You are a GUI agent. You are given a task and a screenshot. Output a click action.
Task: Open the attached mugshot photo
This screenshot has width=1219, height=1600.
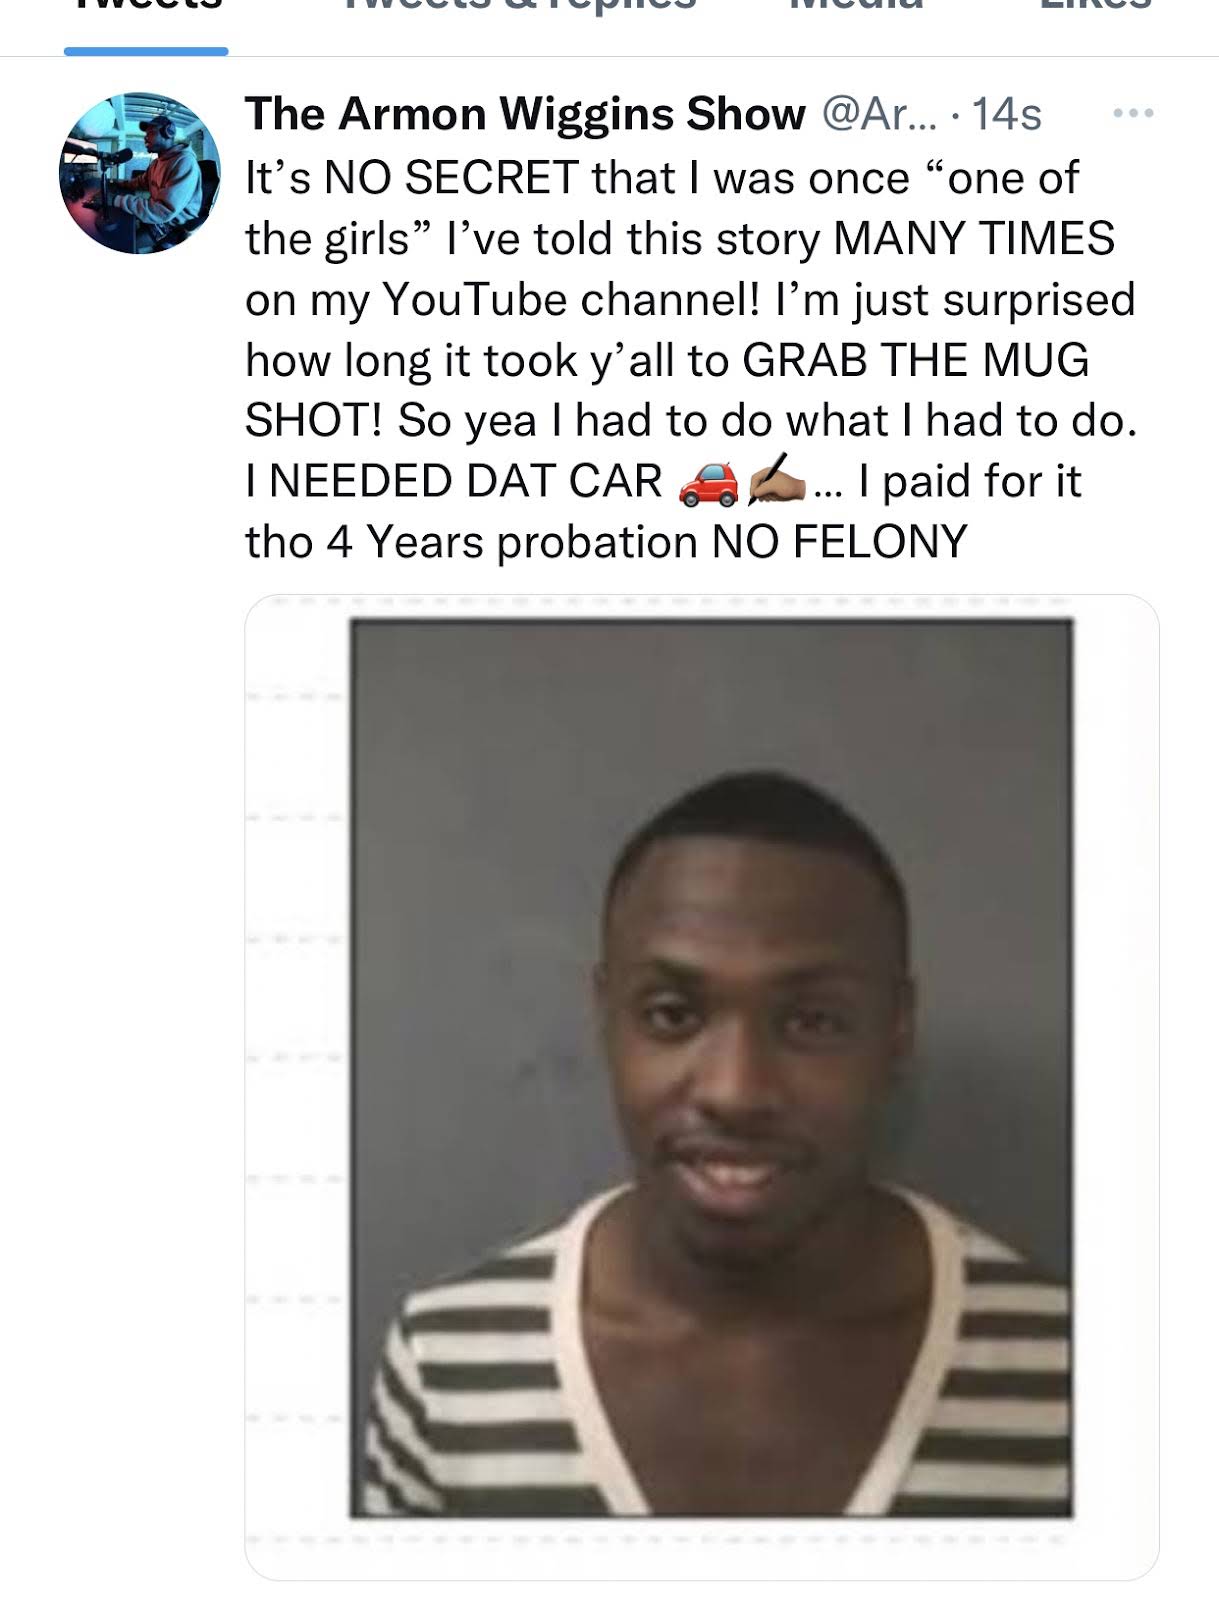(702, 1087)
